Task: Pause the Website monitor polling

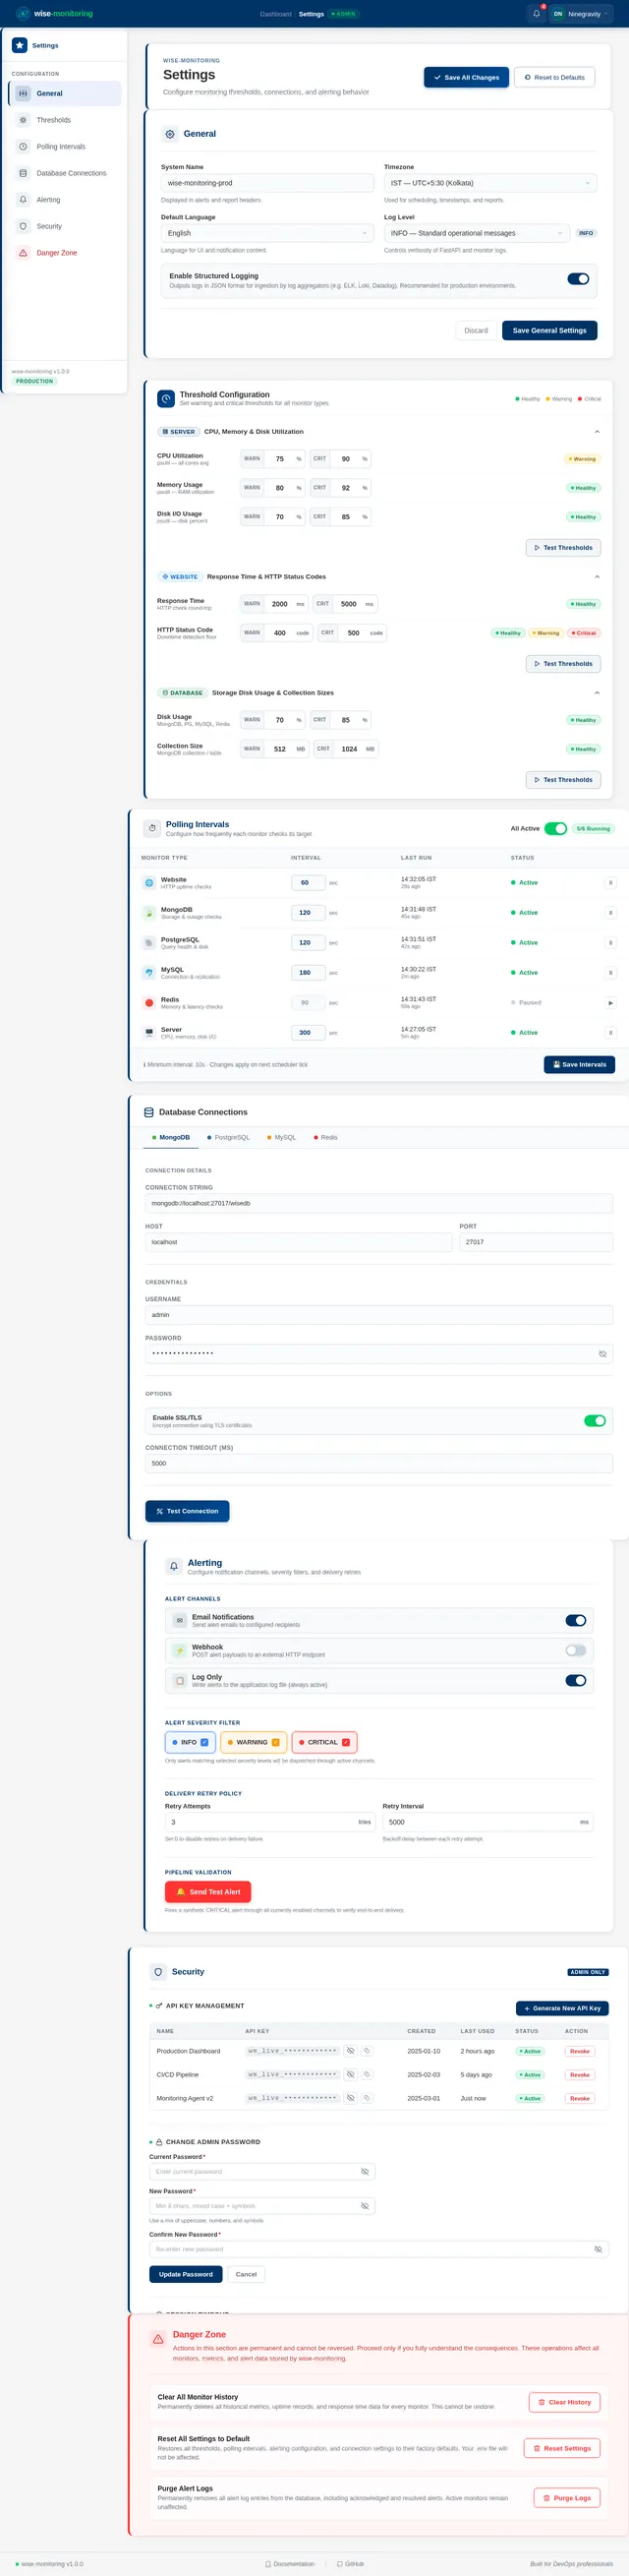Action: point(610,883)
